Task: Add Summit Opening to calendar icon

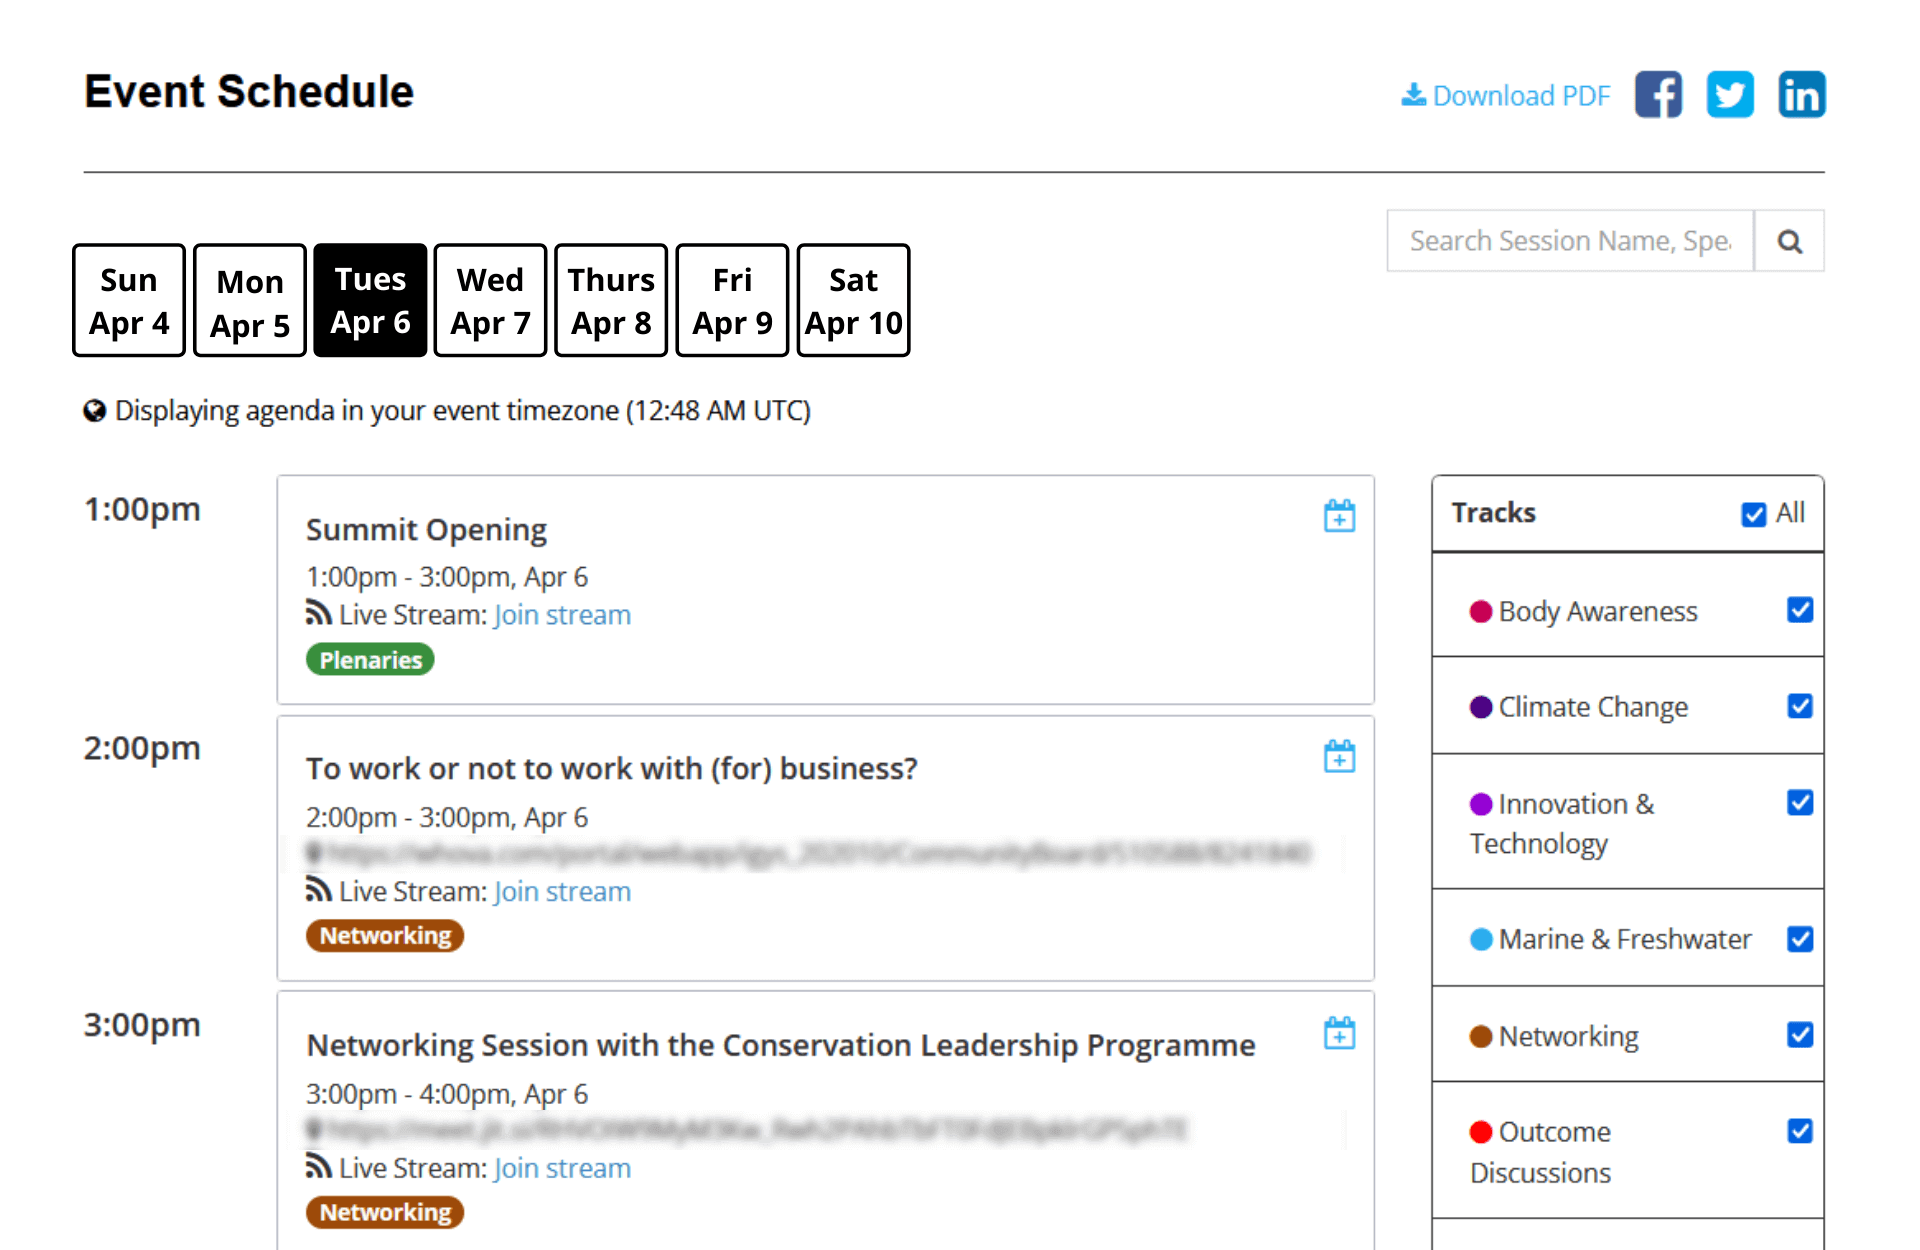Action: pos(1339,516)
